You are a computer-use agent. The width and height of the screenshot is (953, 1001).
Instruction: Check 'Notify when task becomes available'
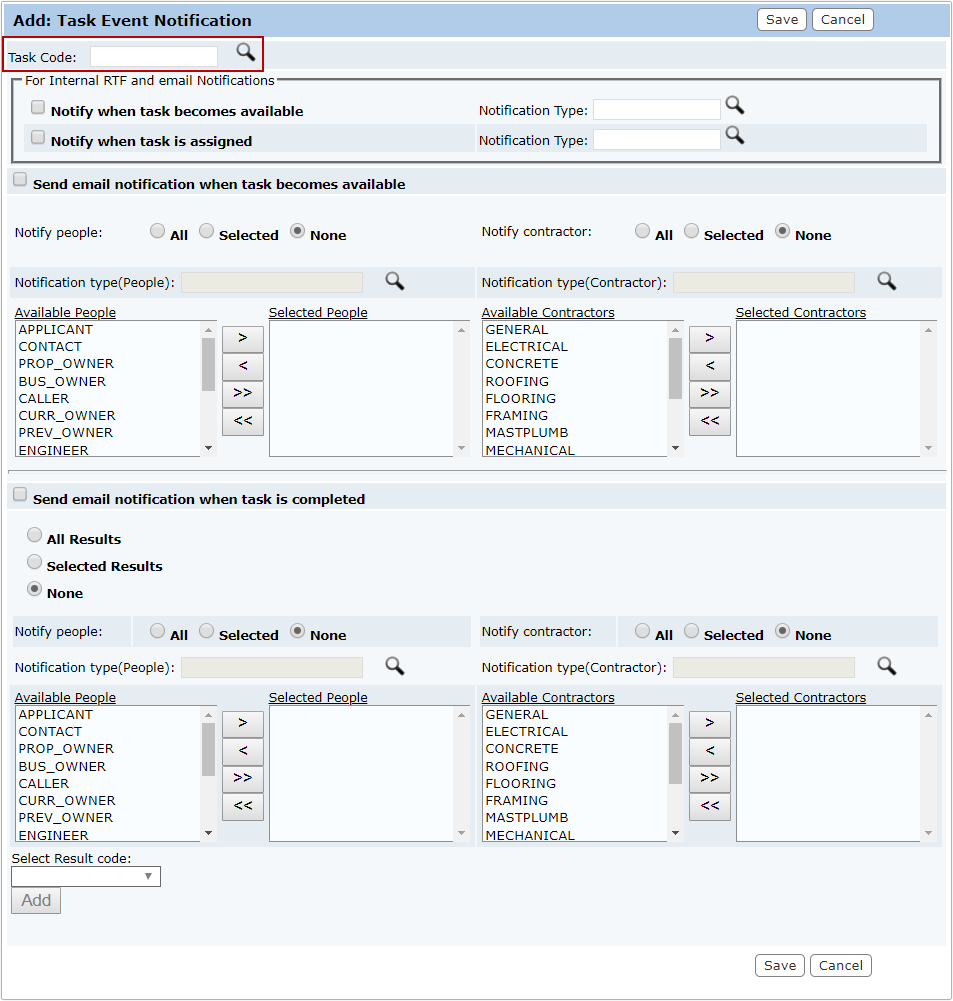(x=38, y=108)
